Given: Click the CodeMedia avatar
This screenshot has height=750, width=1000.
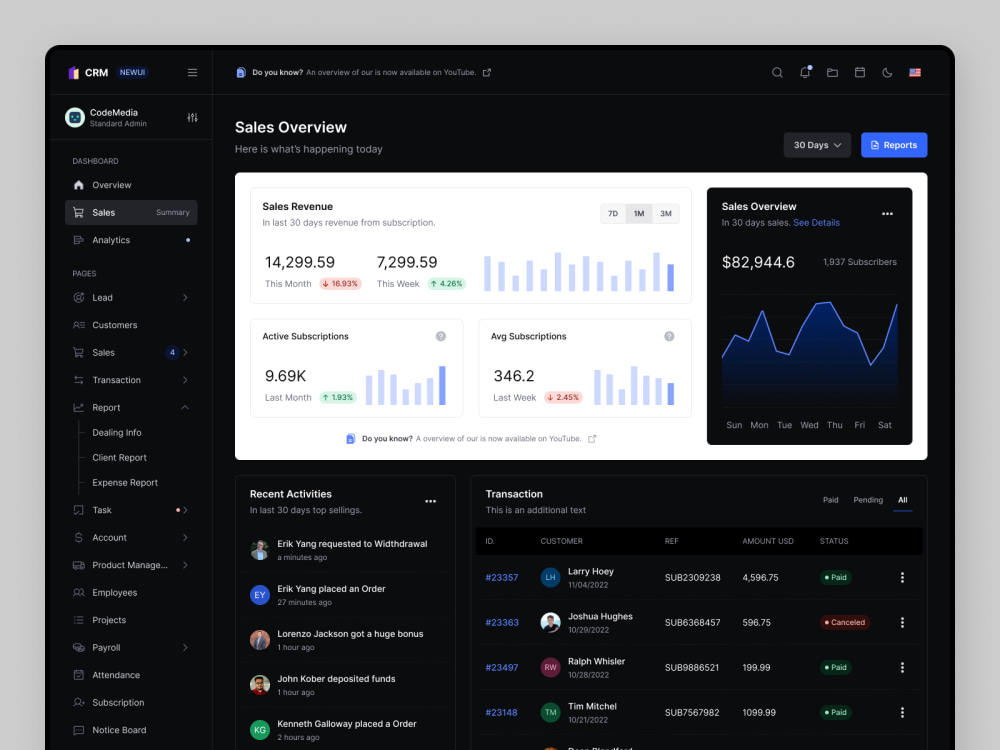Looking at the screenshot, I should pyautogui.click(x=75, y=117).
